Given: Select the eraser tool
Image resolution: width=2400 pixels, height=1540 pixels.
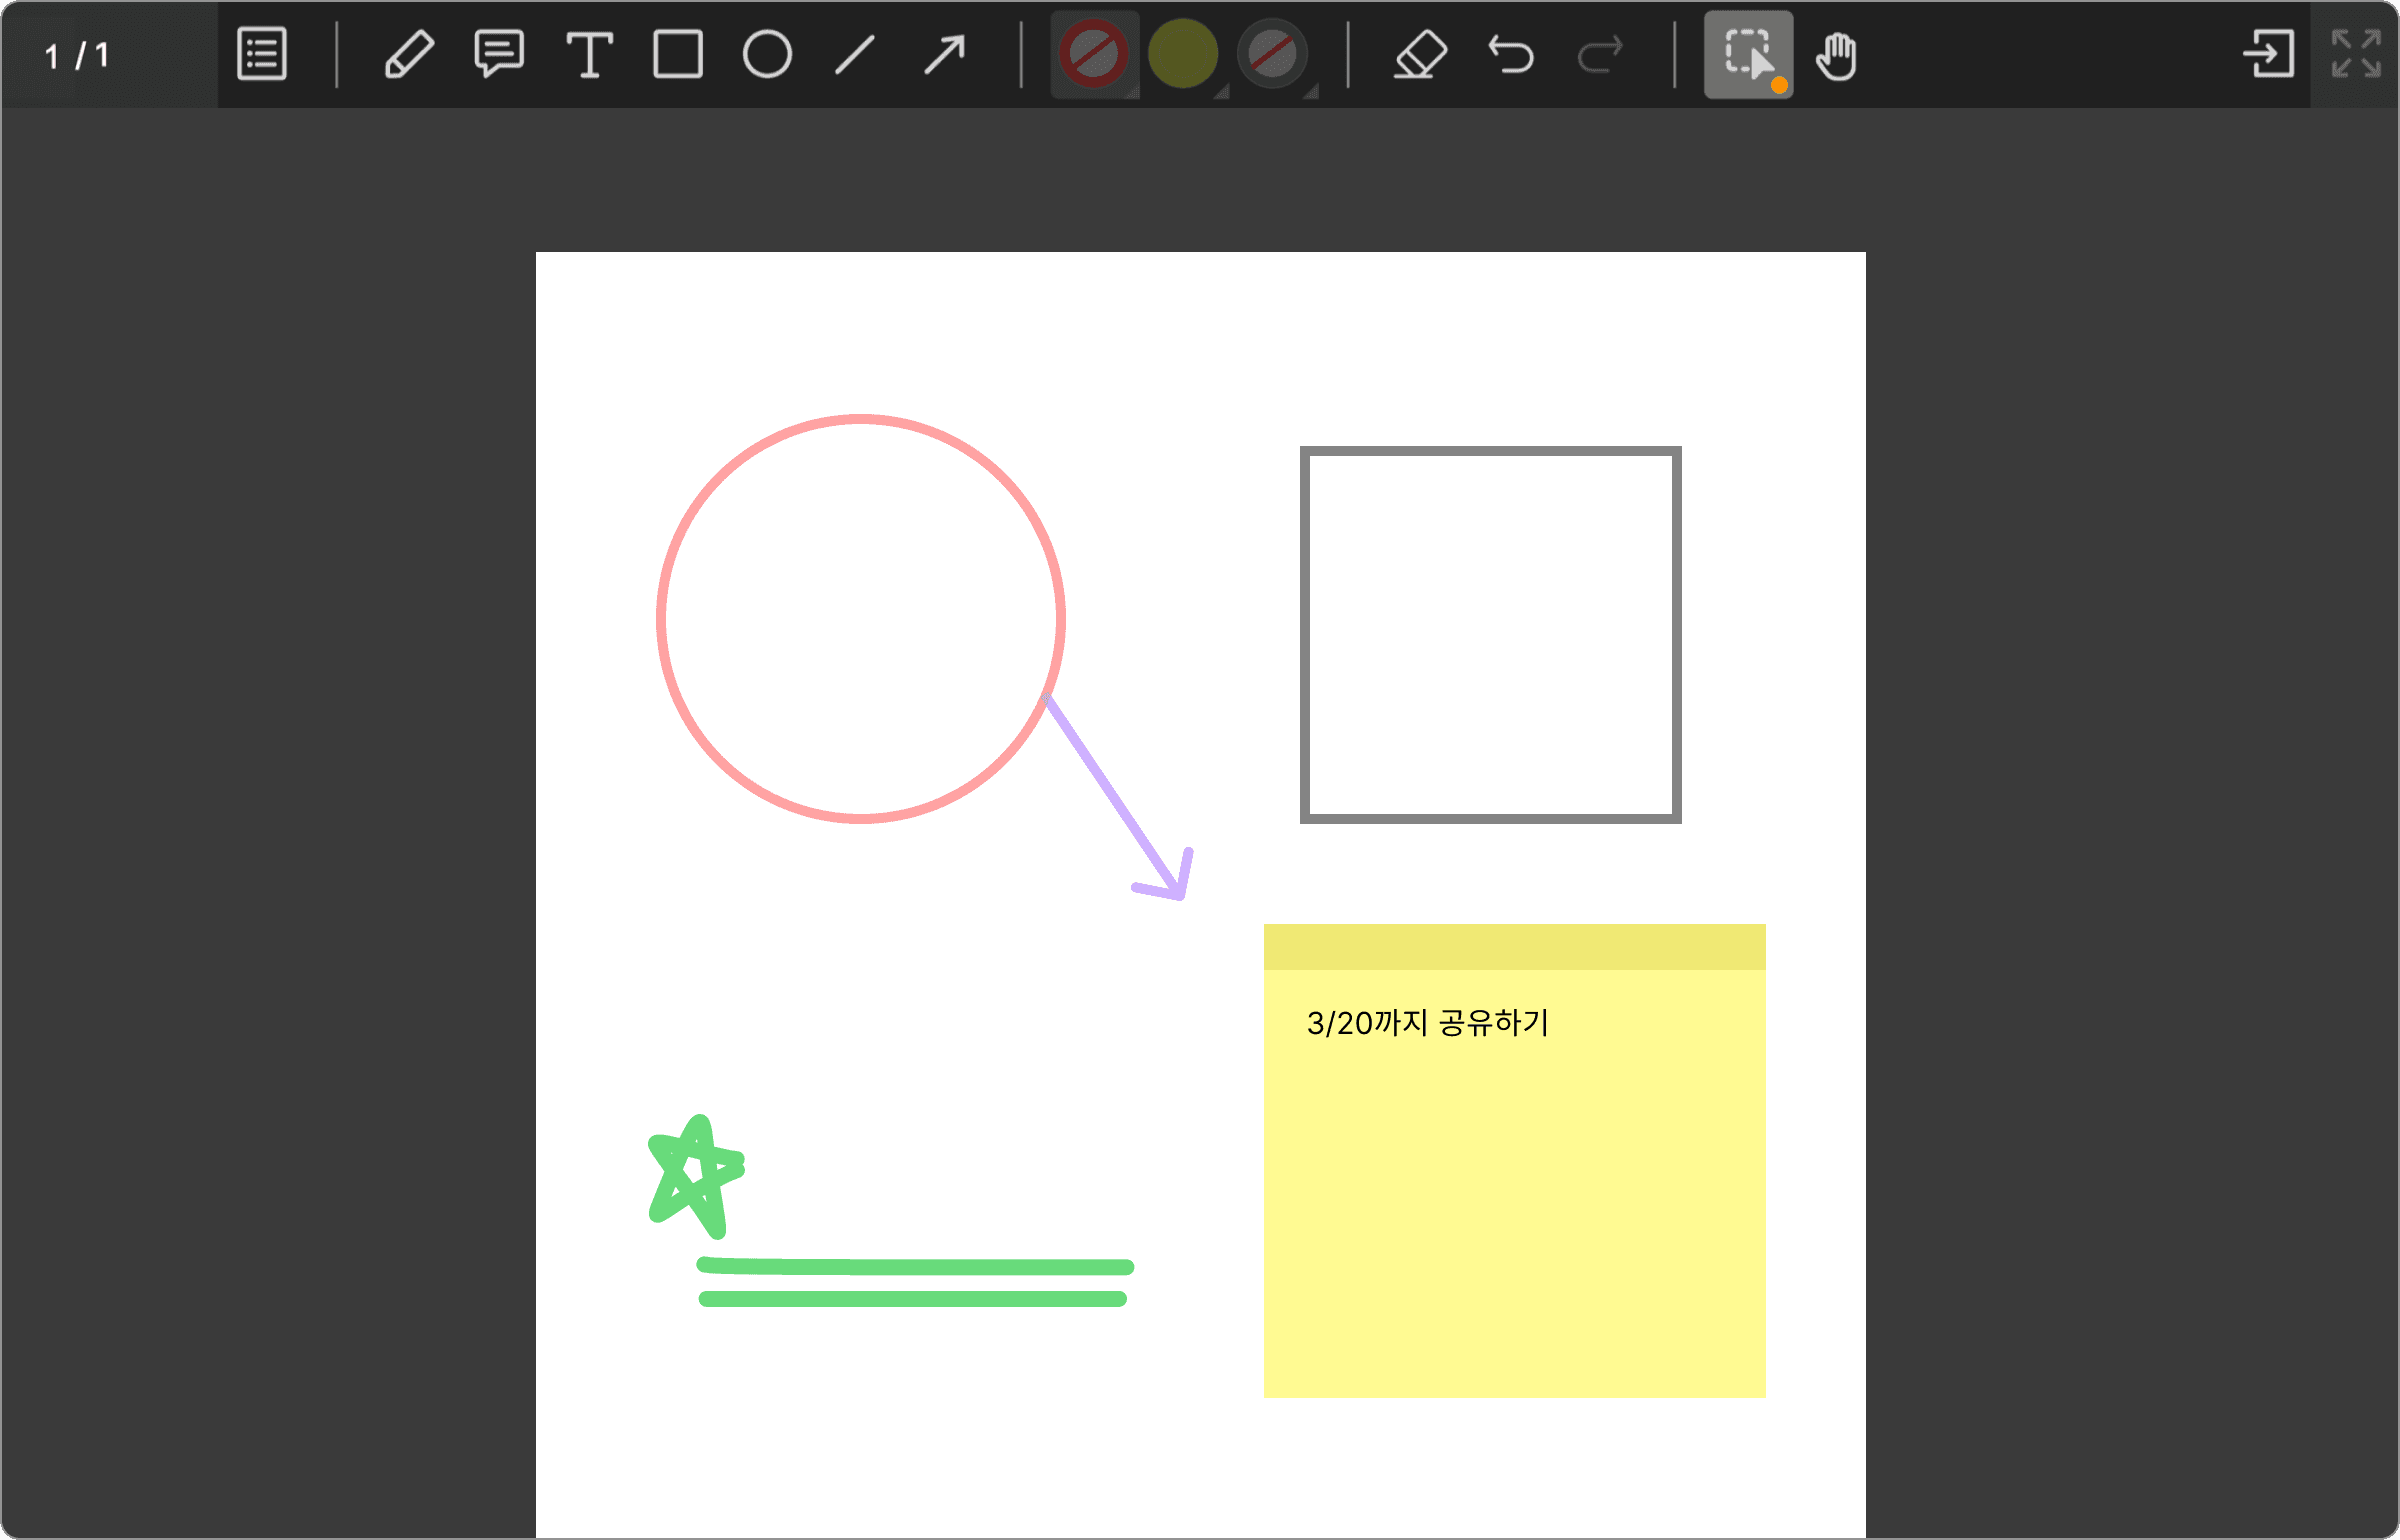Looking at the screenshot, I should click(1420, 55).
